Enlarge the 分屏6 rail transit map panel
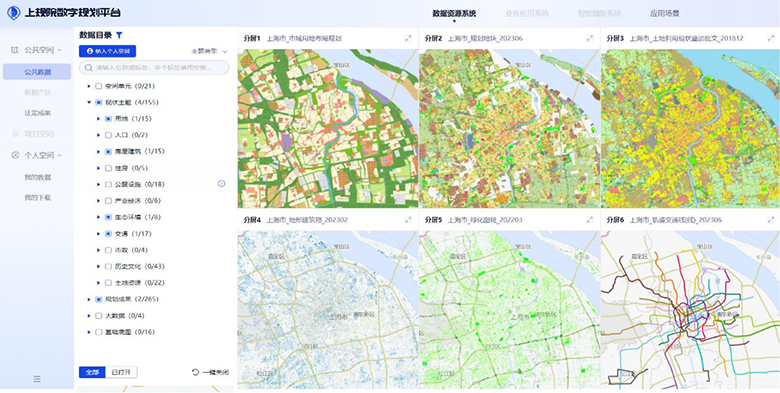This screenshot has width=780, height=393. click(x=771, y=219)
